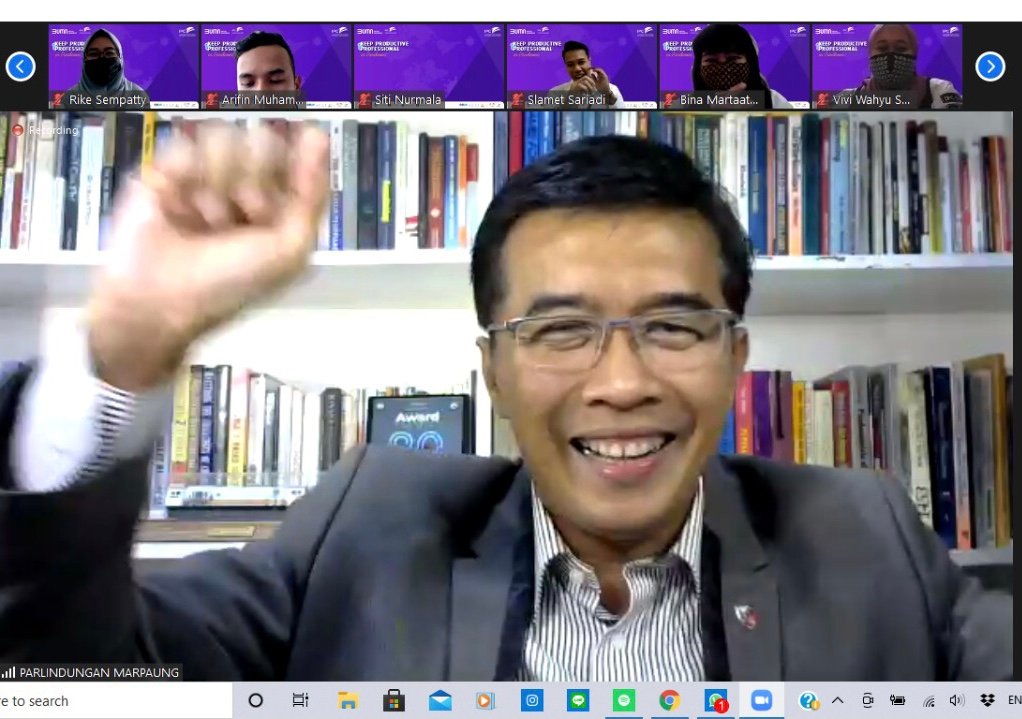This screenshot has height=719, width=1022.
Task: Open Spotify from the taskbar
Action: tap(624, 701)
